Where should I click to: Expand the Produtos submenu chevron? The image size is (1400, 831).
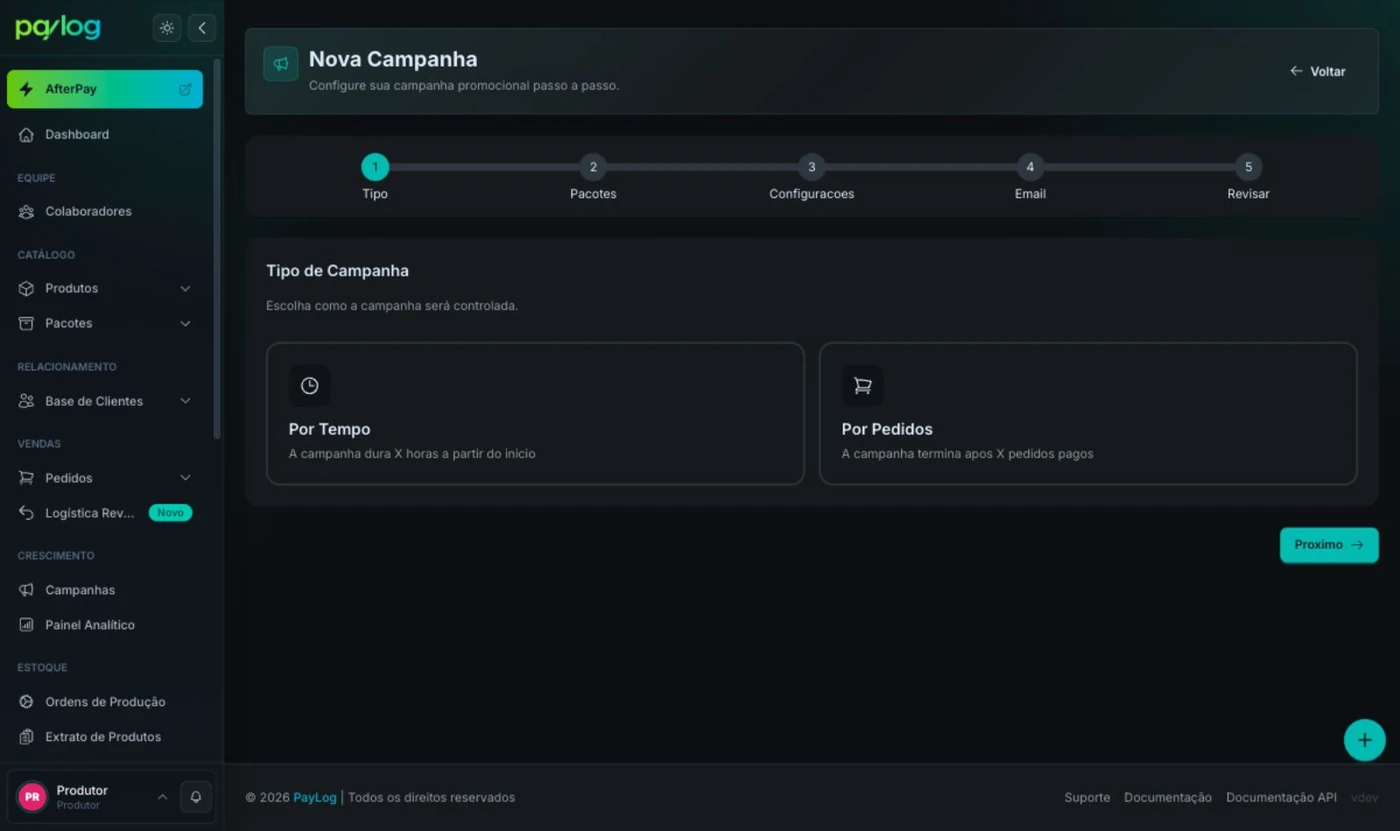pos(185,288)
